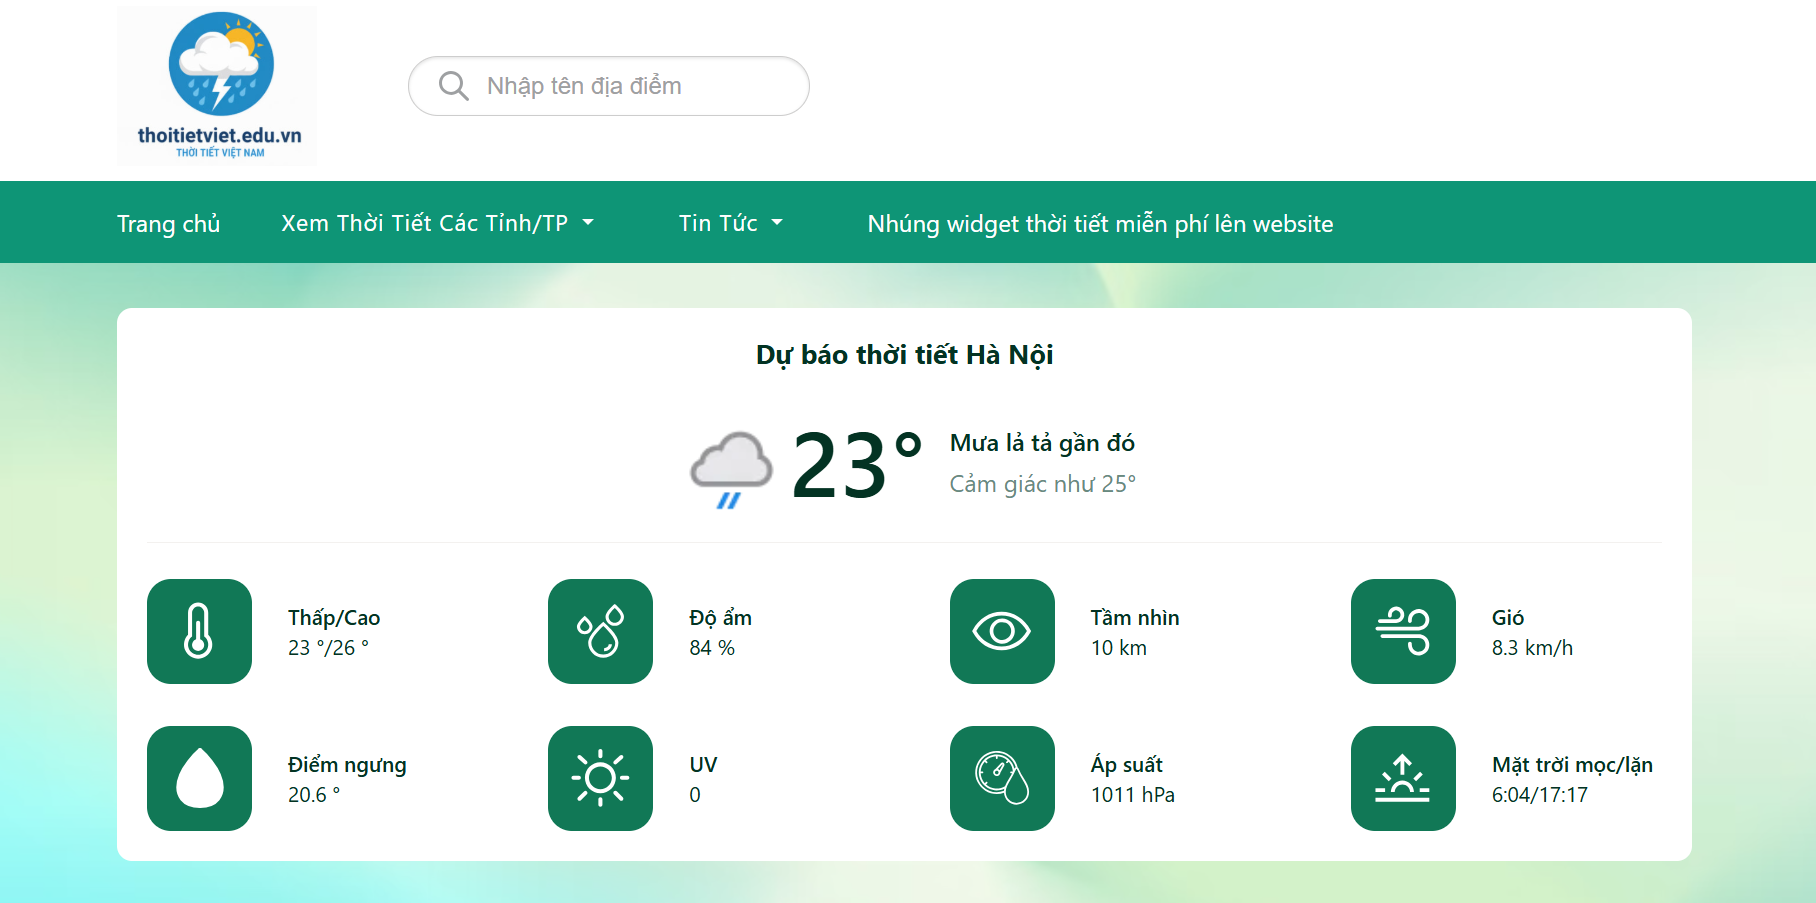The image size is (1816, 903).
Task: Click the 10 km visibility value
Action: [1119, 648]
